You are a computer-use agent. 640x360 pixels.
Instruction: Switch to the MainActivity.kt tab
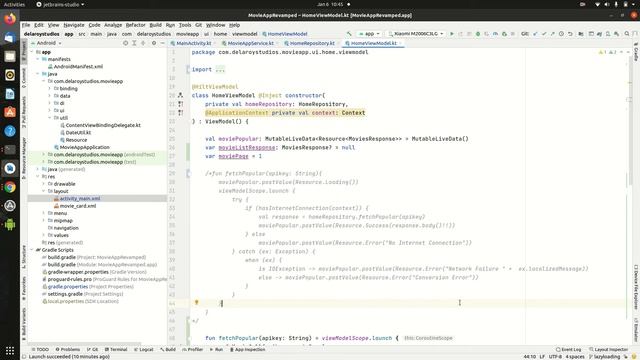coord(193,43)
